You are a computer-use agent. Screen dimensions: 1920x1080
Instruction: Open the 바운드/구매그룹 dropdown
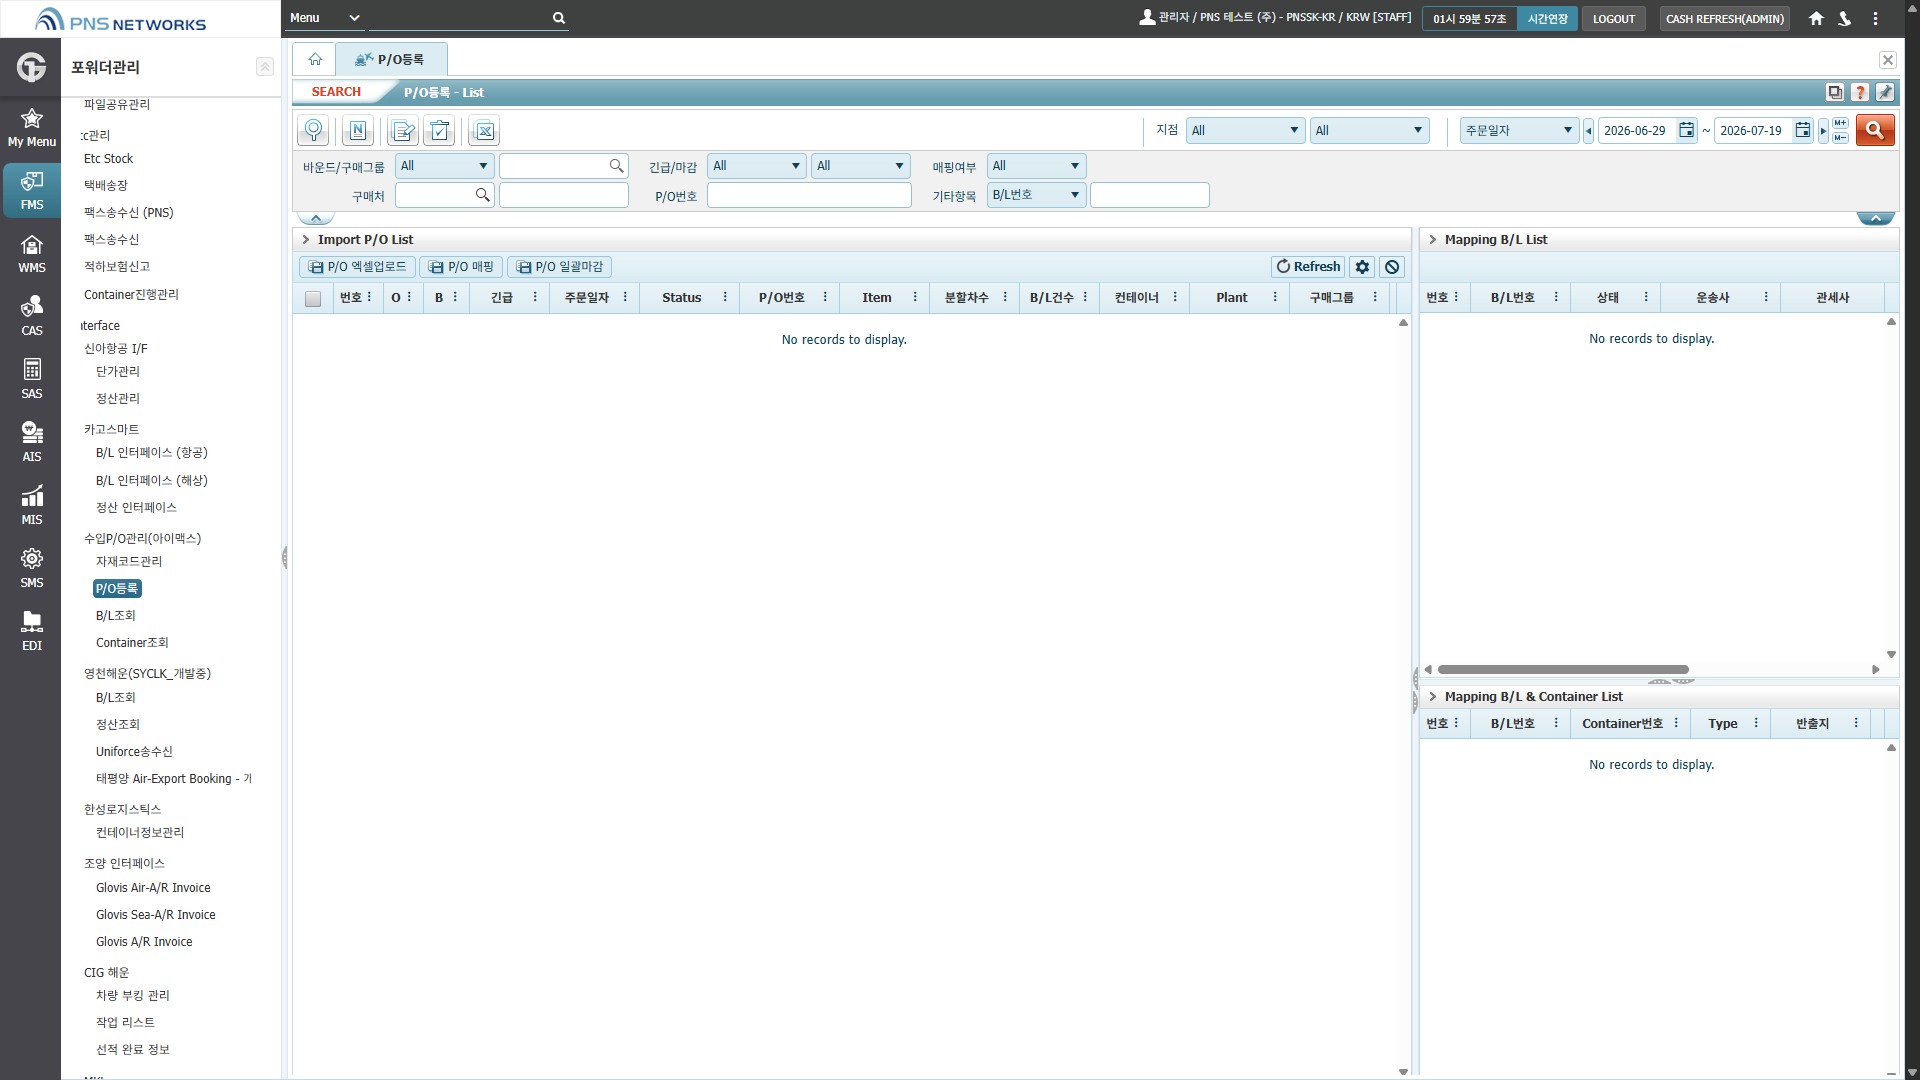tap(444, 166)
